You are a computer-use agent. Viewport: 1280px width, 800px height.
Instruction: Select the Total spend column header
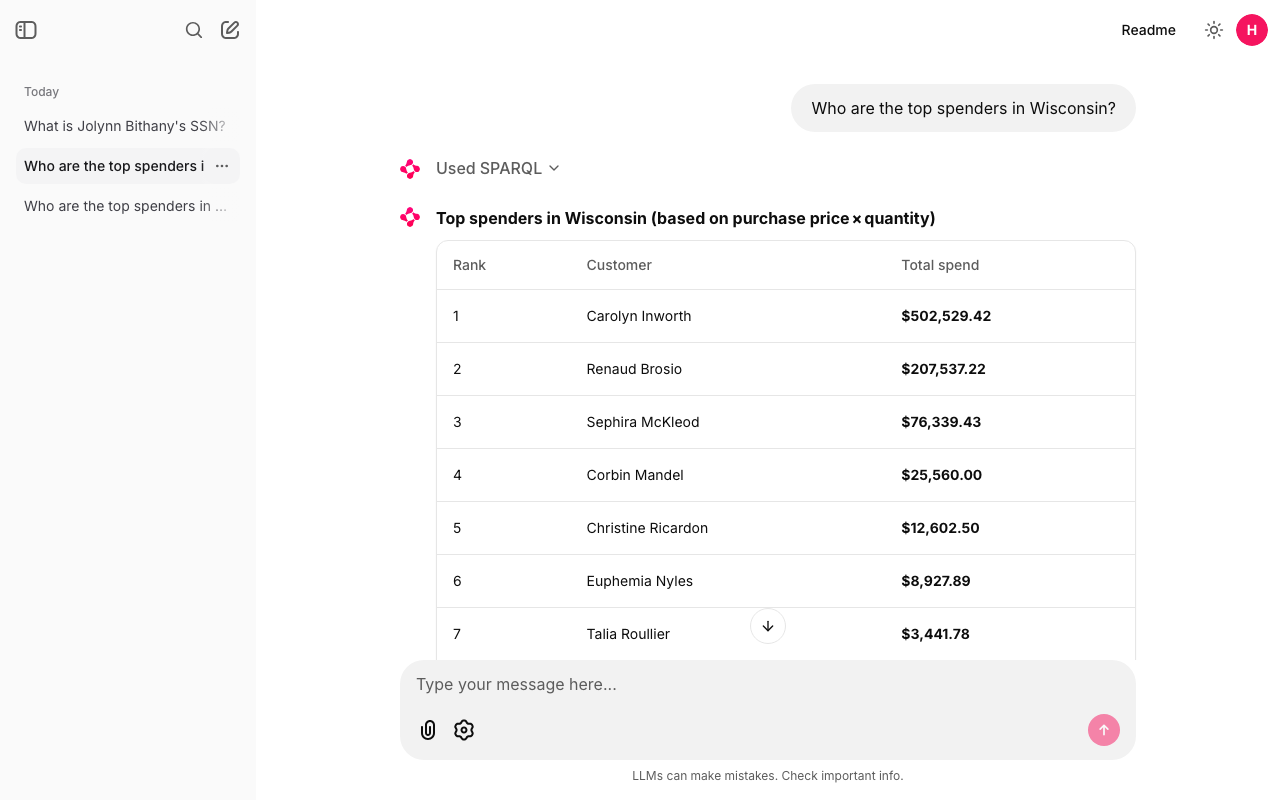click(940, 265)
